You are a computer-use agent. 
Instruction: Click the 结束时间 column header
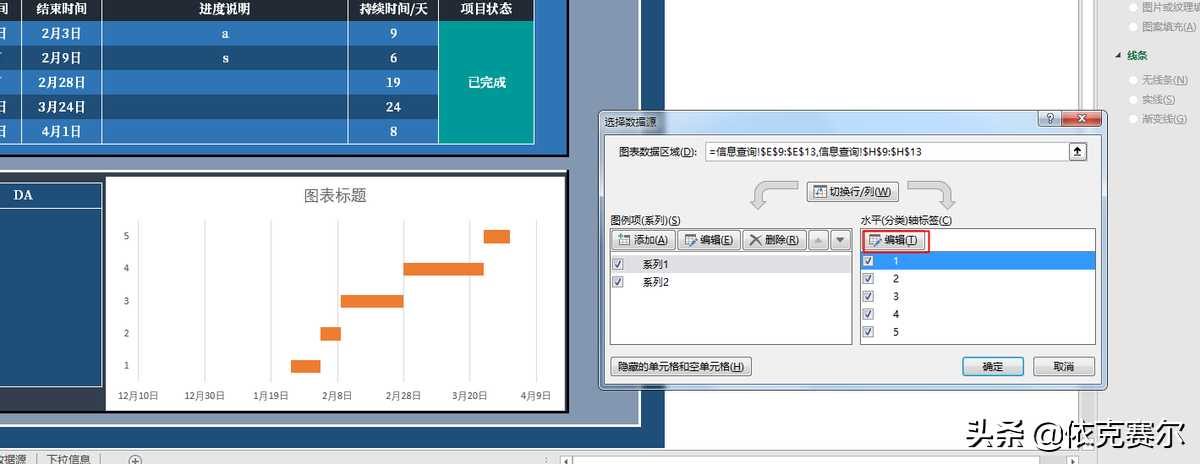[62, 10]
